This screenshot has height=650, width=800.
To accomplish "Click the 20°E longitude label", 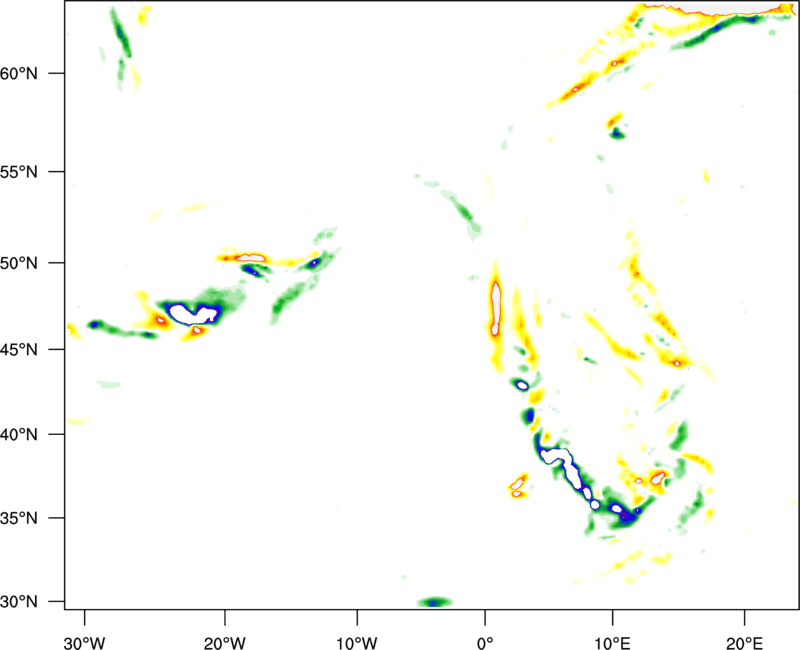I will (x=744, y=643).
